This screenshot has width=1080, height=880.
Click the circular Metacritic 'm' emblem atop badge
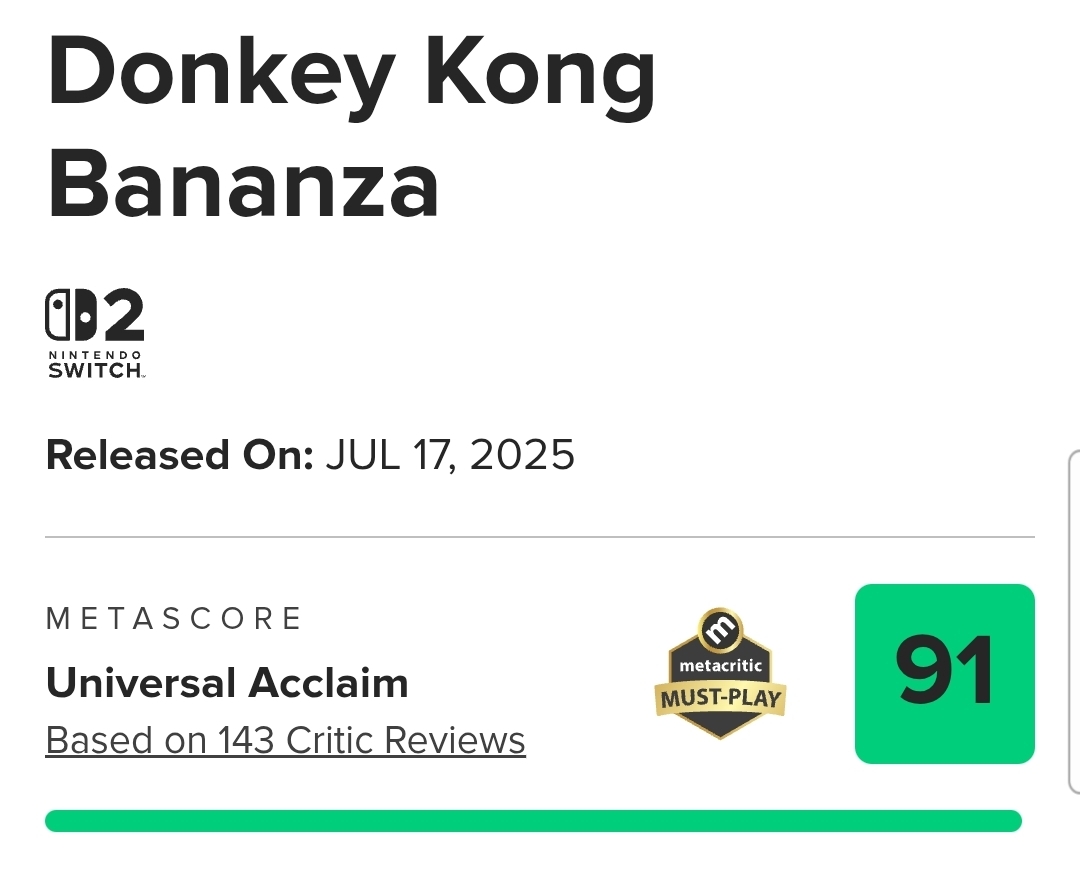(720, 630)
